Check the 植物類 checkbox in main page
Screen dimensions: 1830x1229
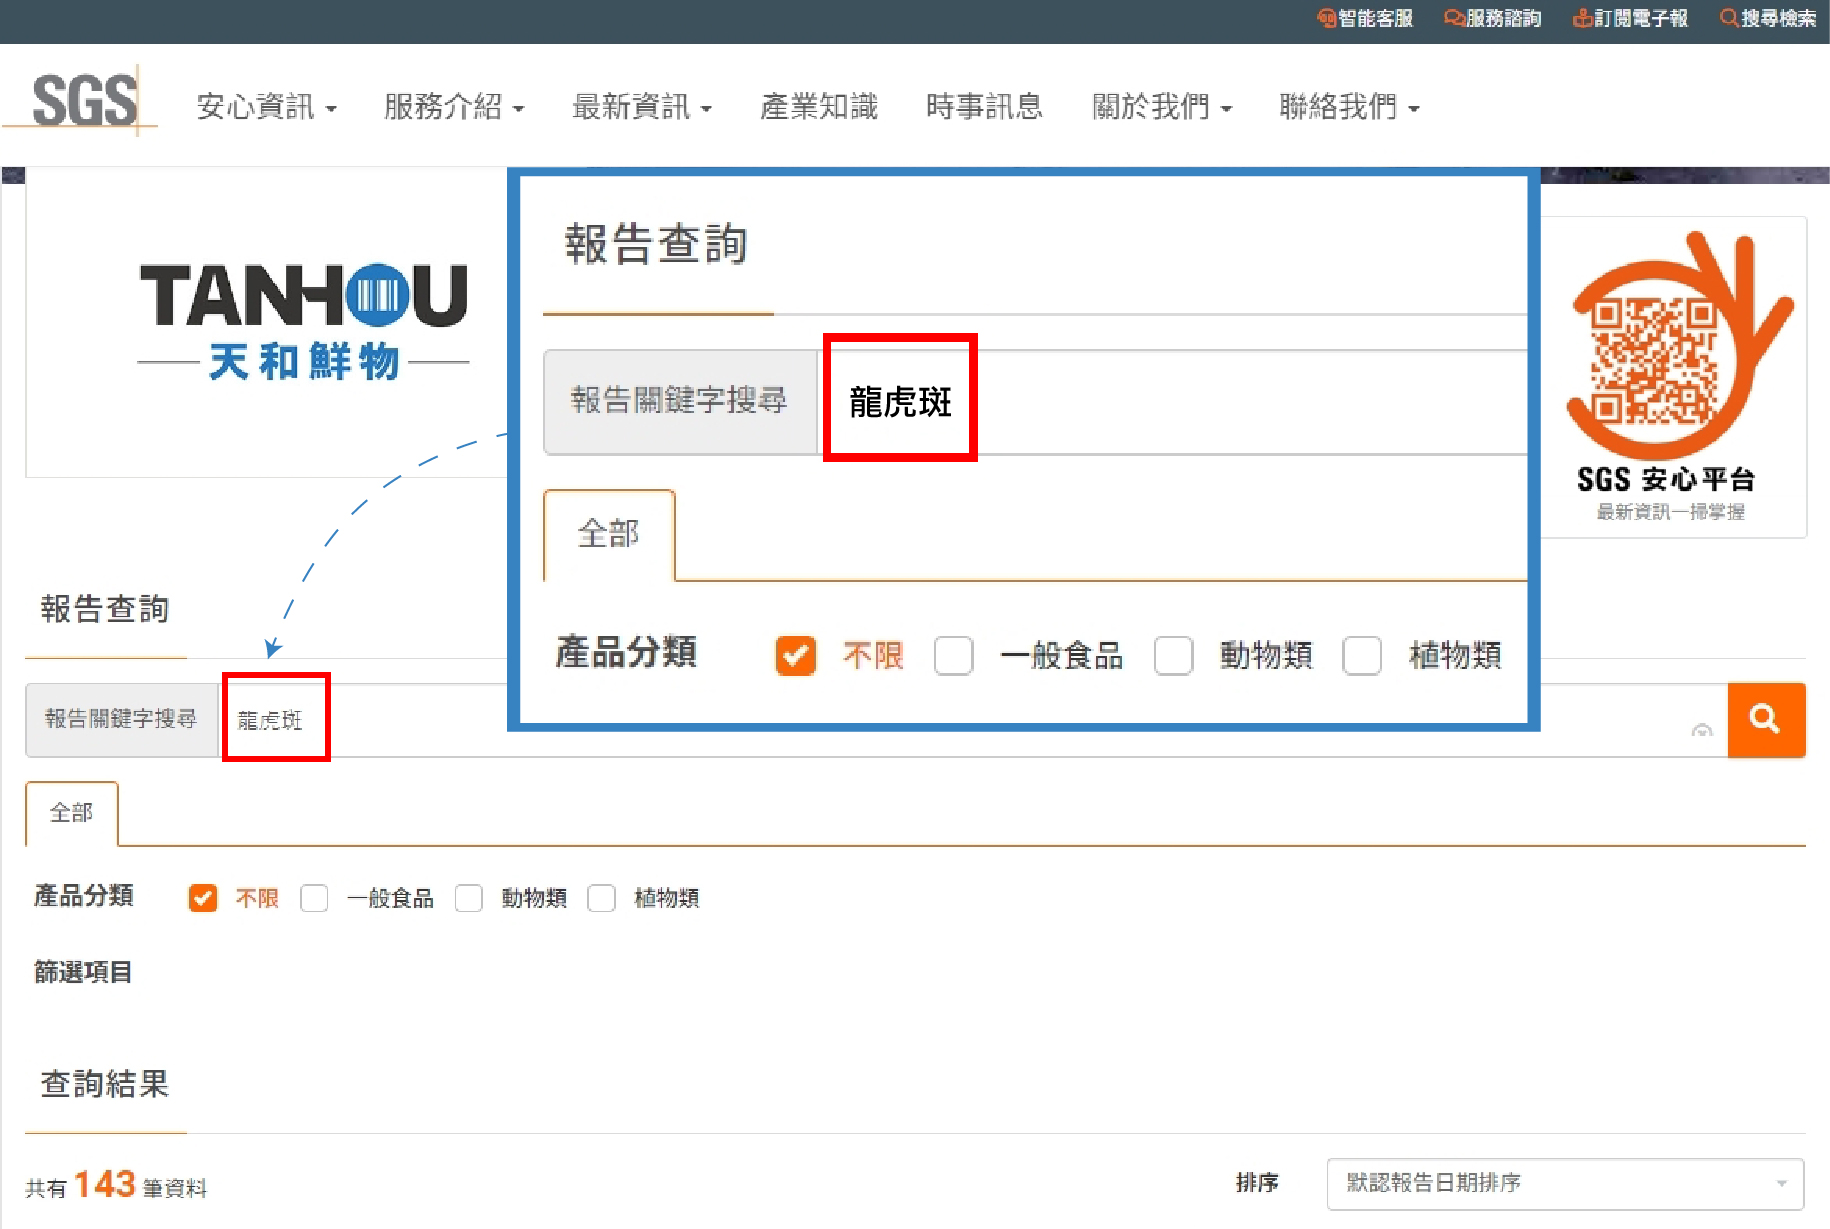pos(602,898)
